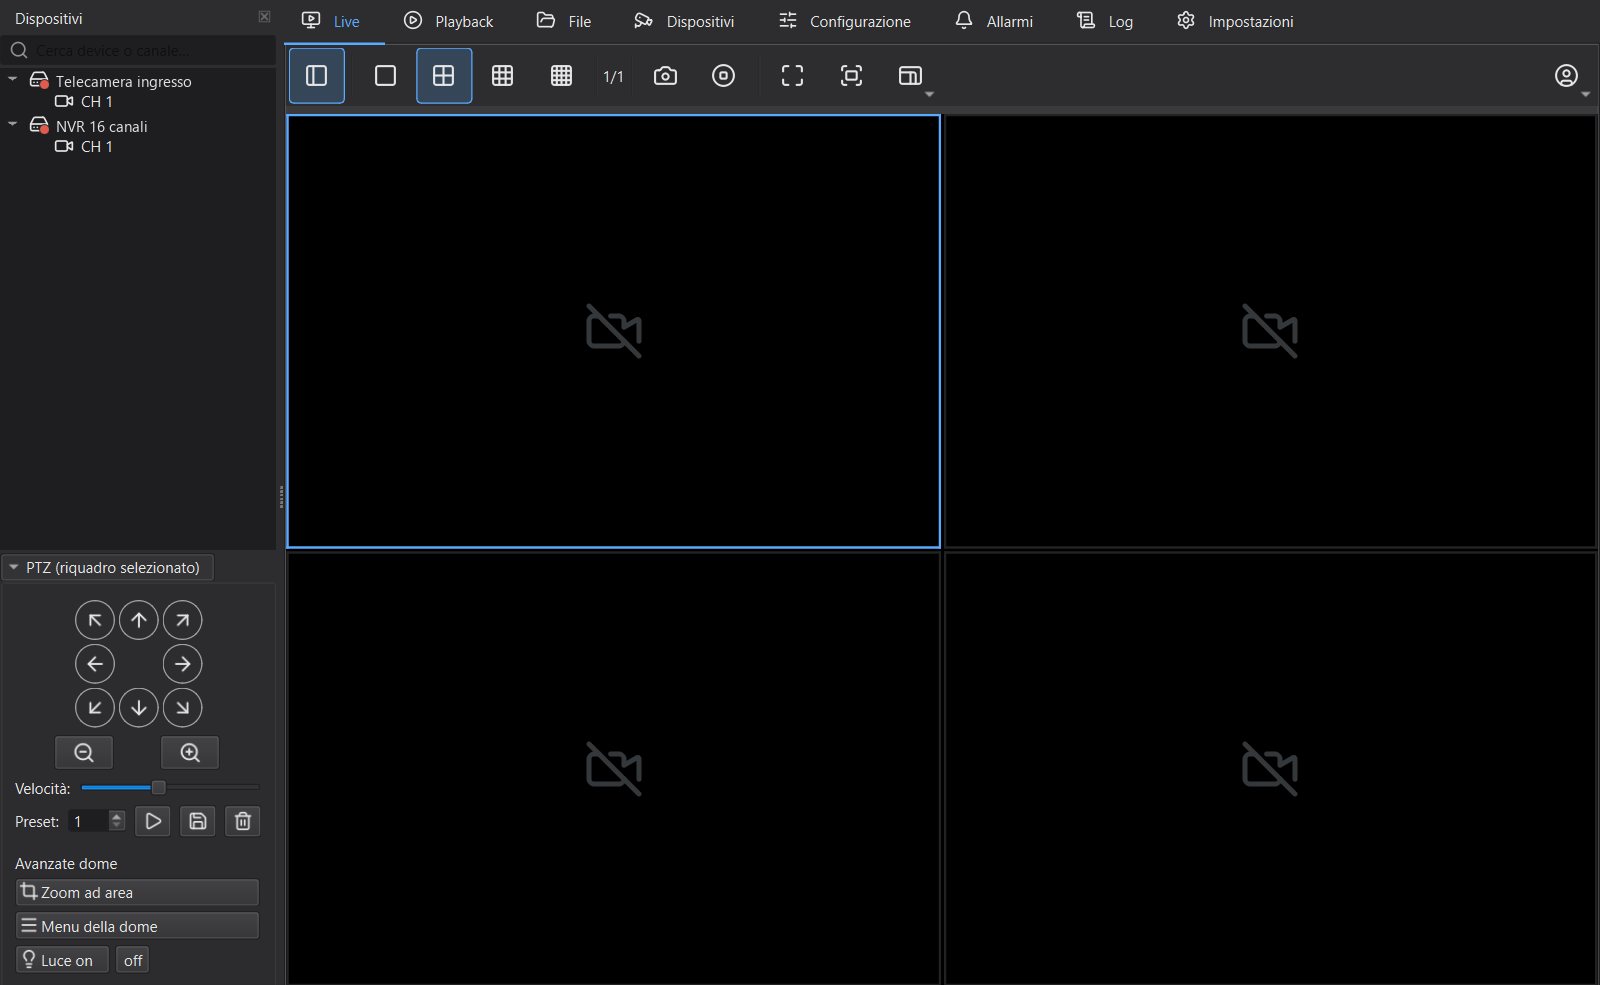Image resolution: width=1600 pixels, height=985 pixels.
Task: Switch to the Configurazione tab
Action: pyautogui.click(x=845, y=21)
